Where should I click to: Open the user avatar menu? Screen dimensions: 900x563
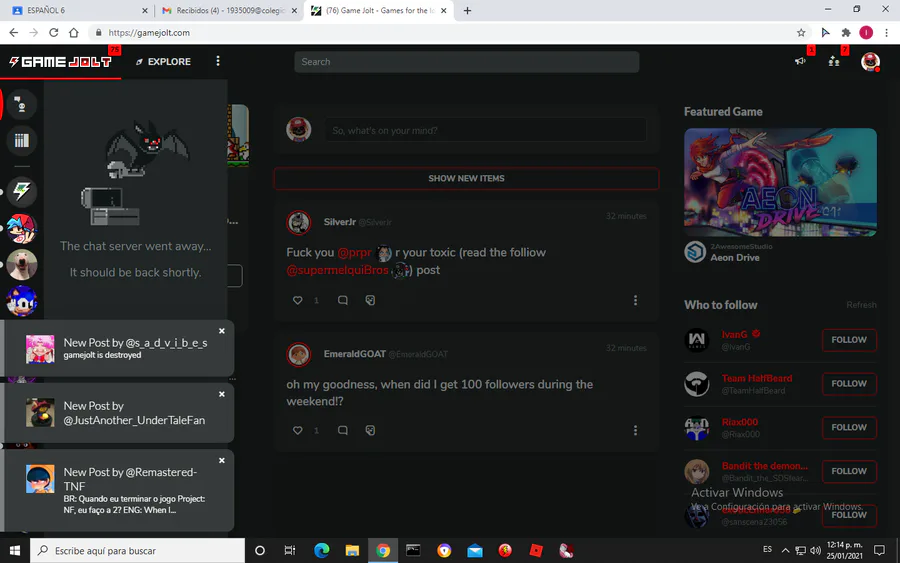pos(870,61)
